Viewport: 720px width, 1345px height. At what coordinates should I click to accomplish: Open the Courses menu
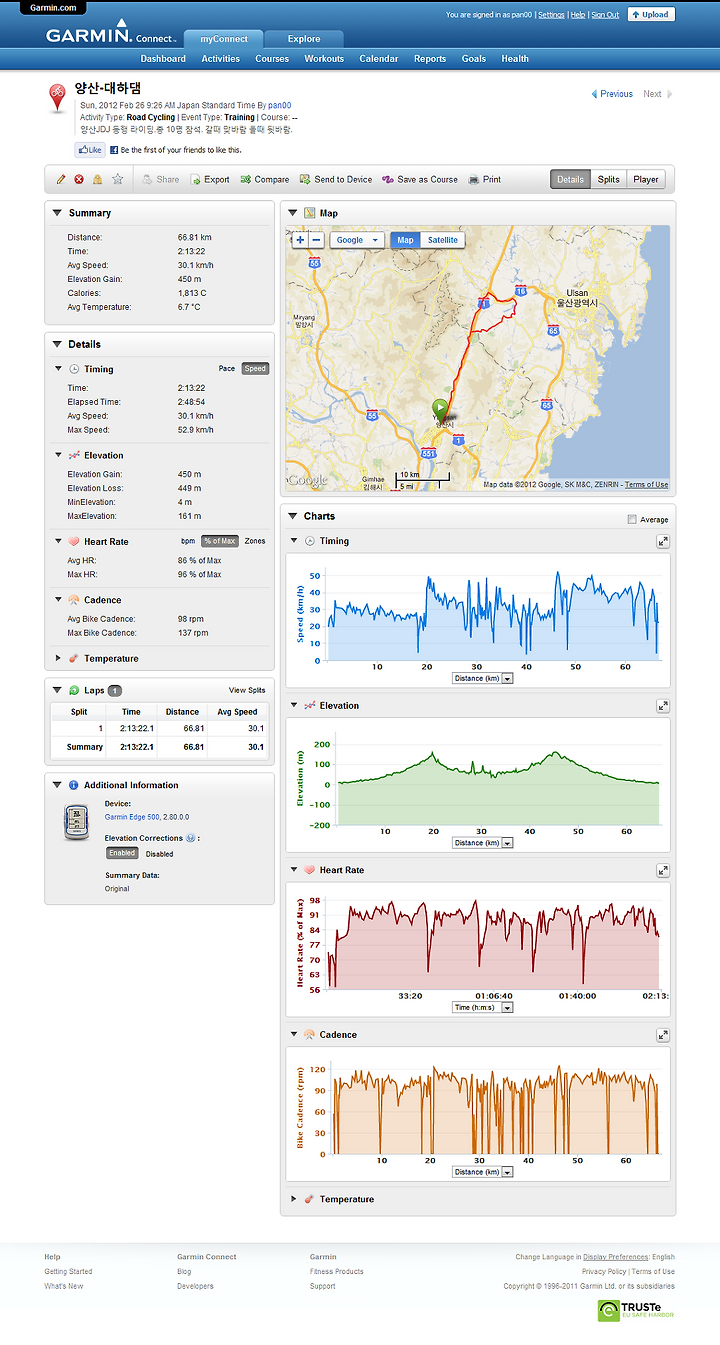pos(272,59)
